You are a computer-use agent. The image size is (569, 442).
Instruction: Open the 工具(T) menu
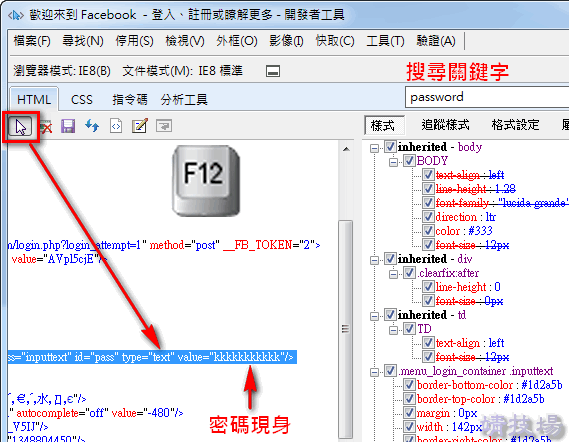pyautogui.click(x=385, y=41)
